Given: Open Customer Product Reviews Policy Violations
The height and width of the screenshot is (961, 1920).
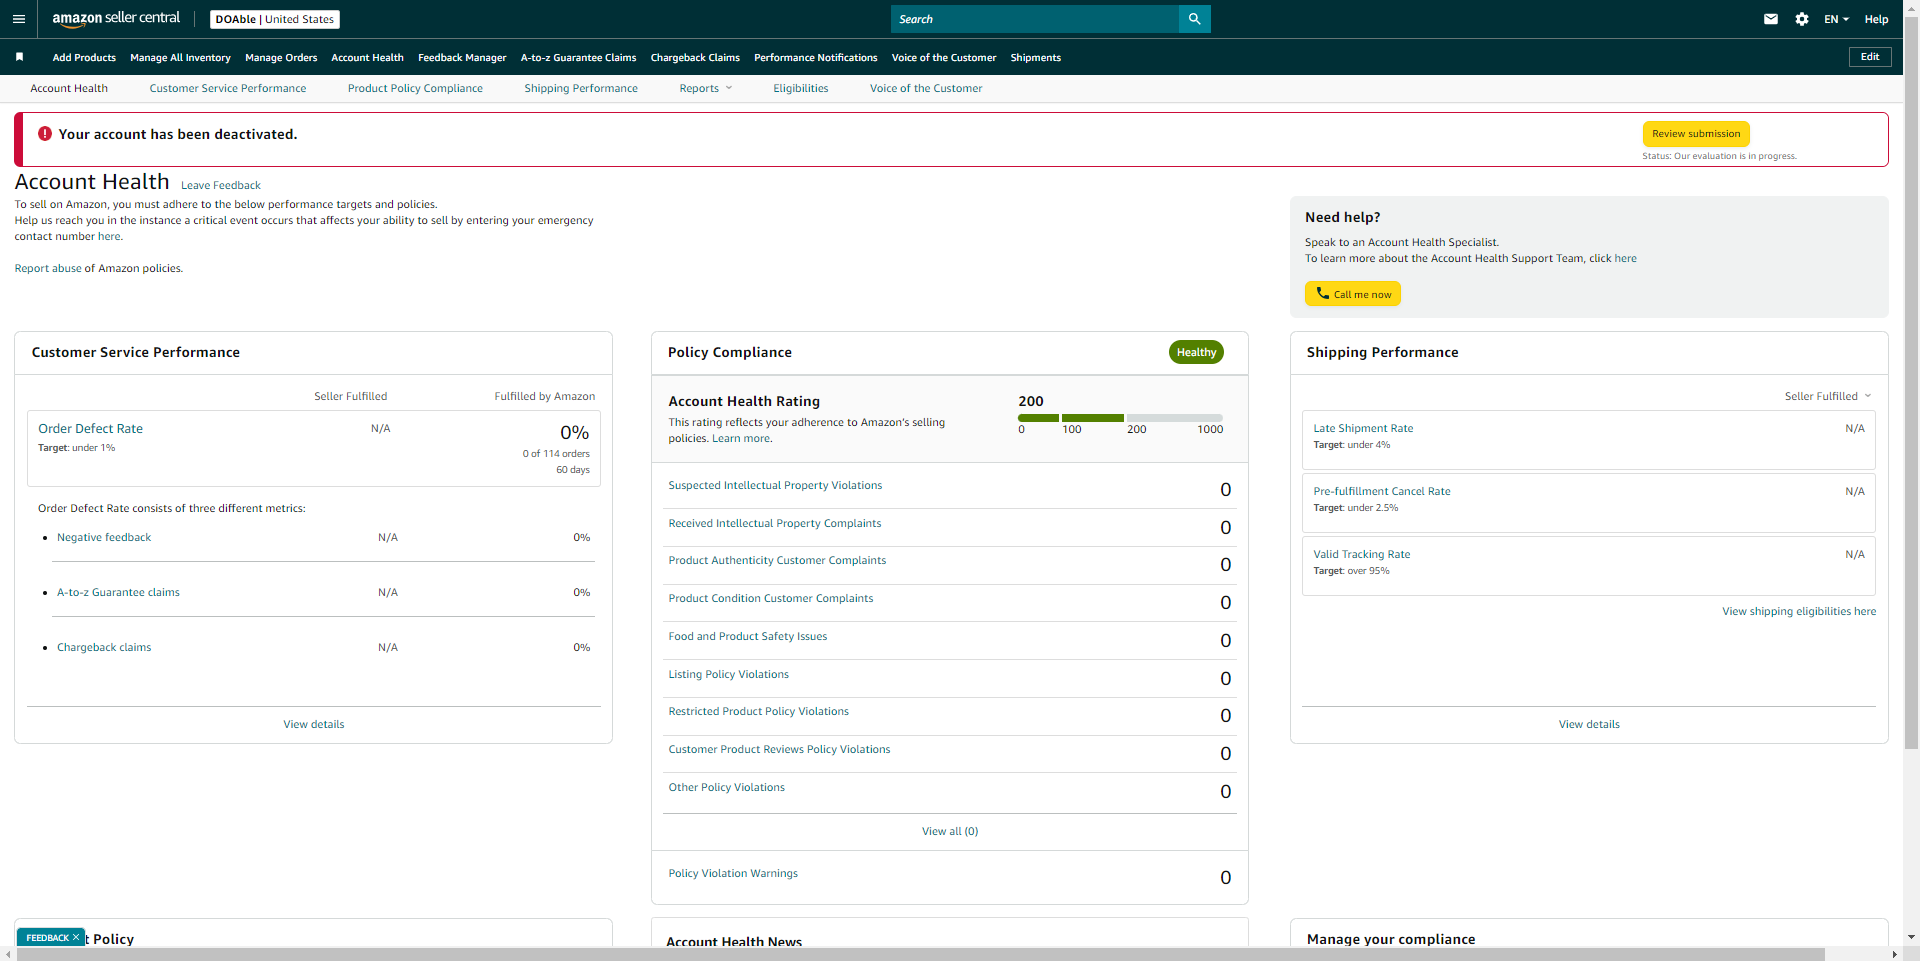Looking at the screenshot, I should tap(779, 749).
